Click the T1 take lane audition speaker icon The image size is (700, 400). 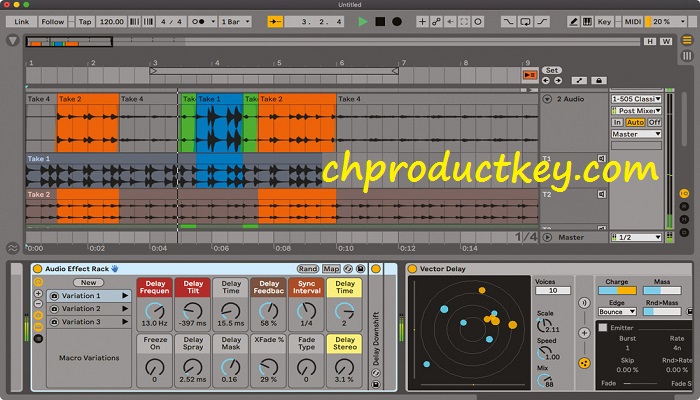[x=601, y=158]
